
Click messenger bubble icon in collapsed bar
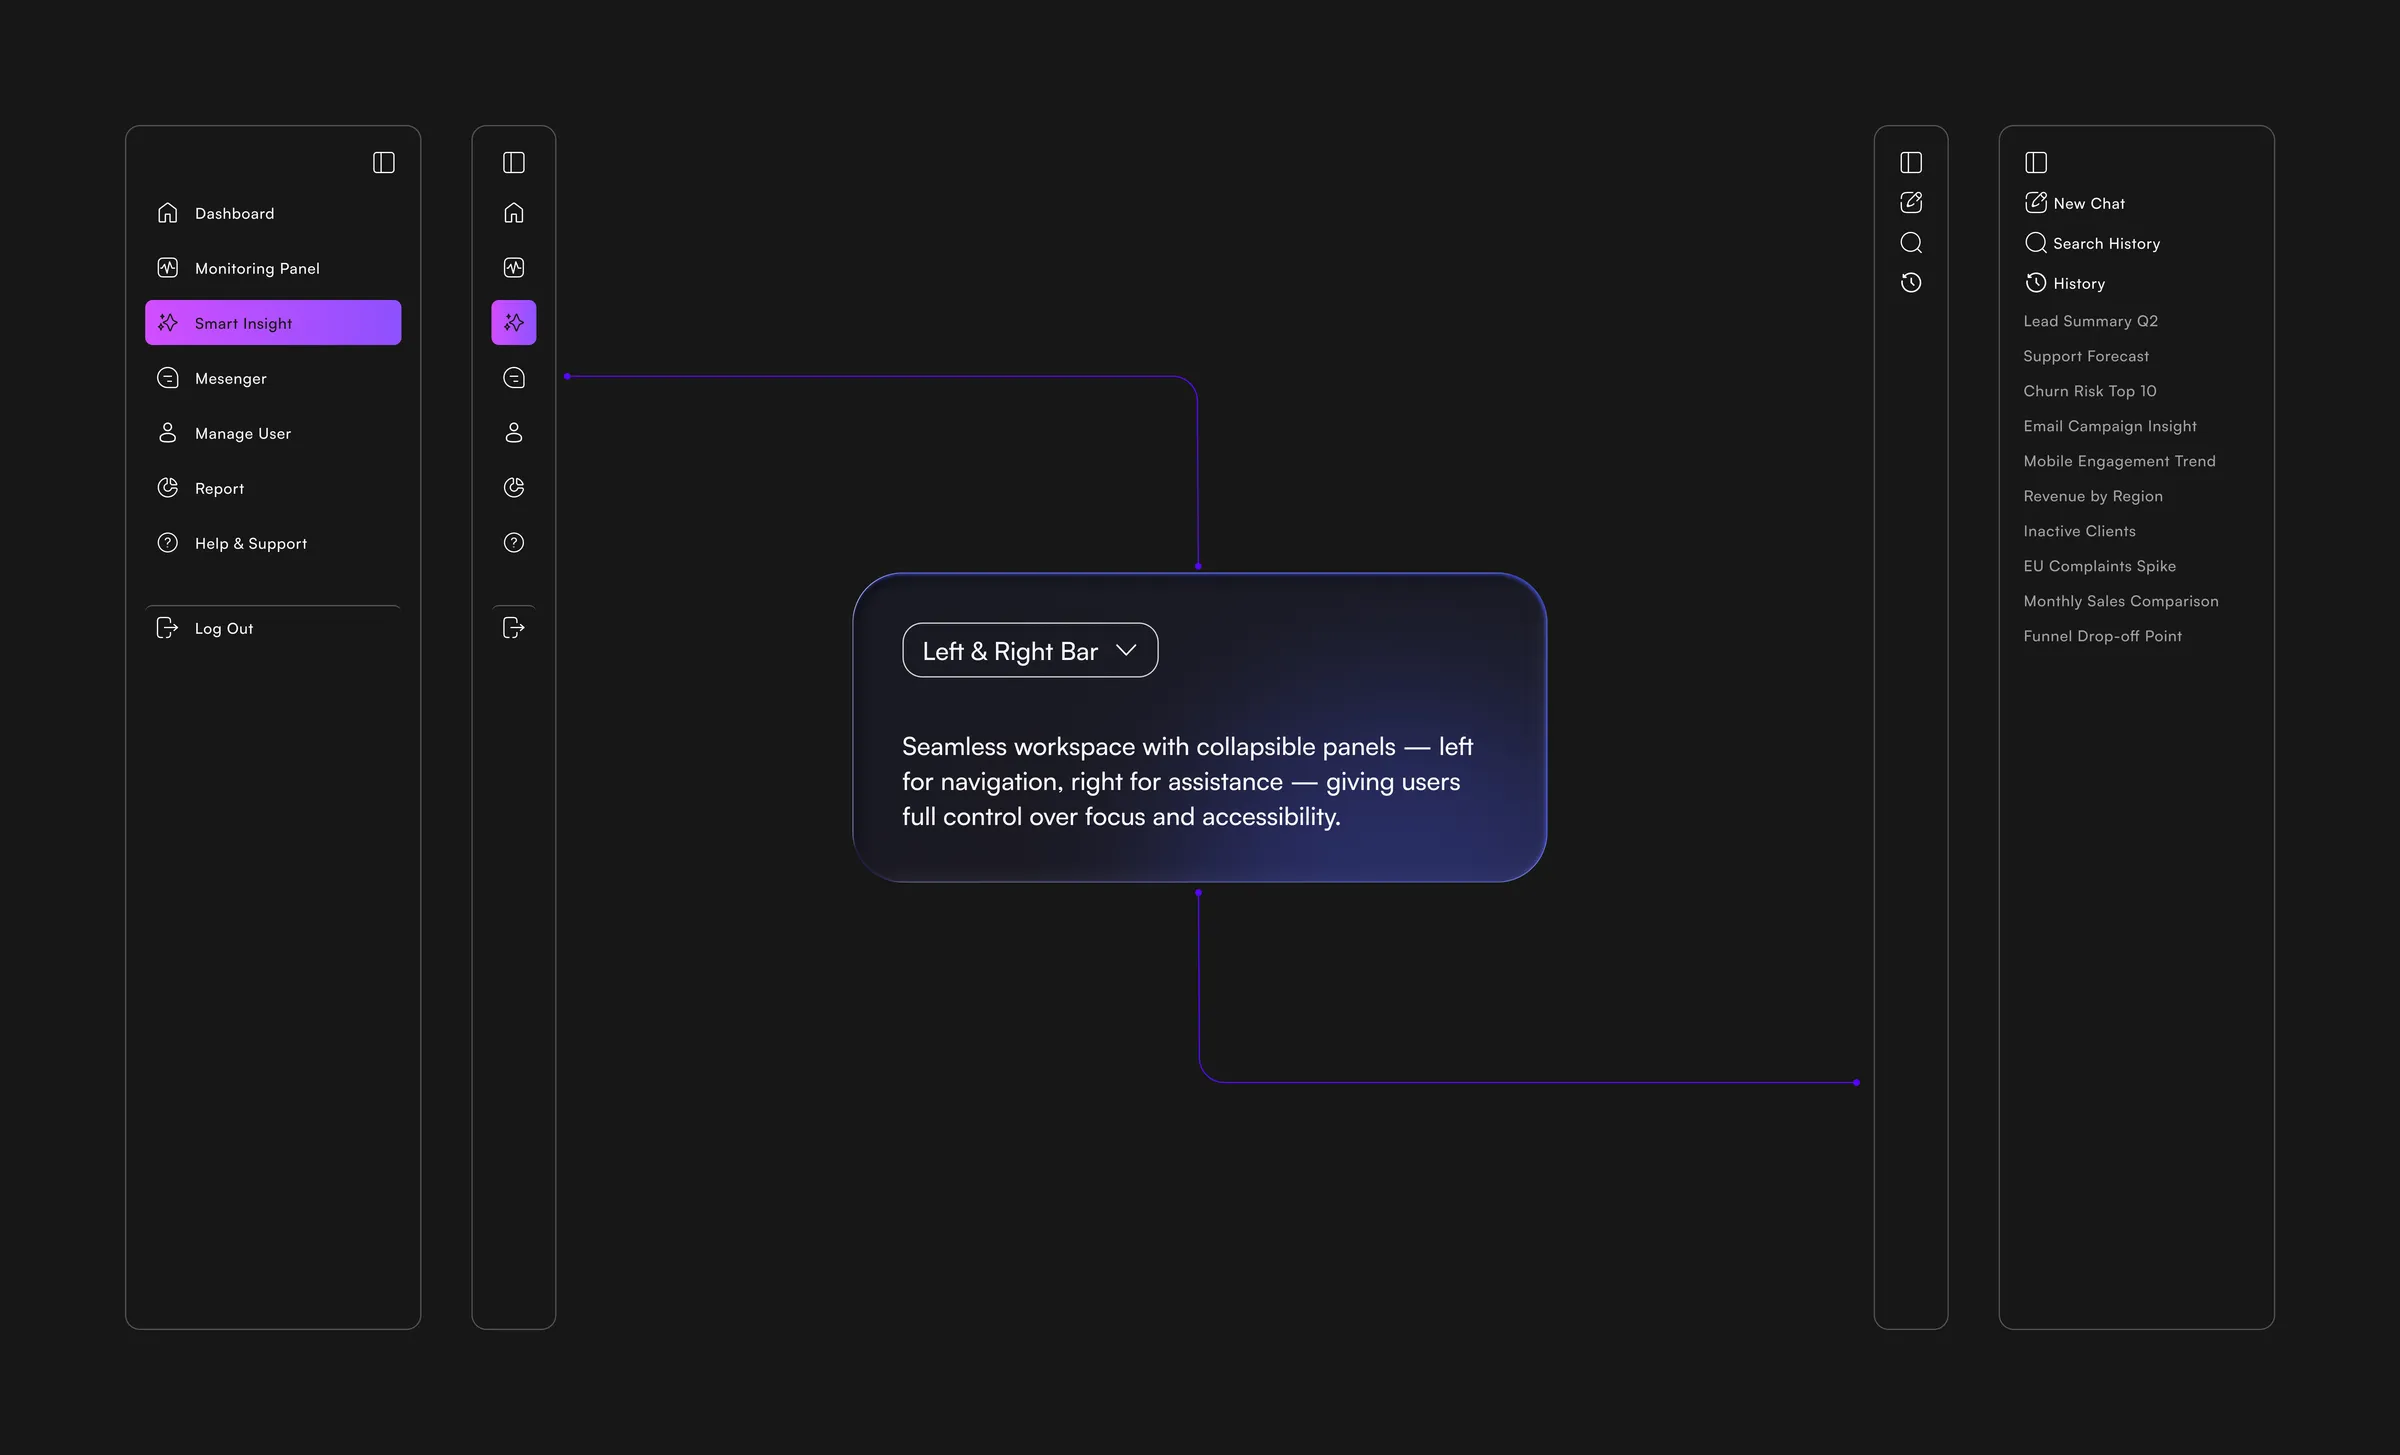point(514,378)
